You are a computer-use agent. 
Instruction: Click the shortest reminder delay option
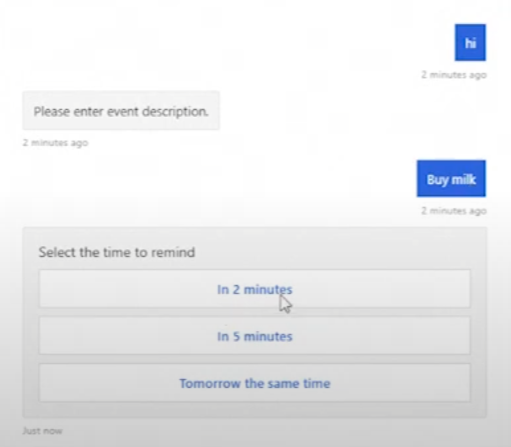pos(255,289)
